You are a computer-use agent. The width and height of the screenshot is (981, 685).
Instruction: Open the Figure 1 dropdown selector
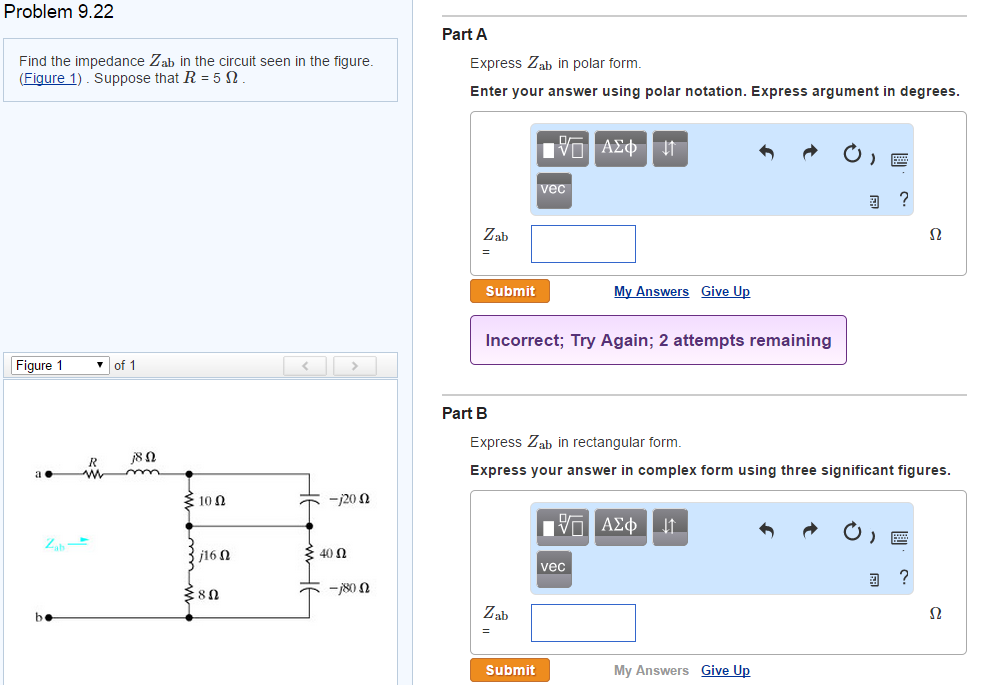[x=59, y=365]
